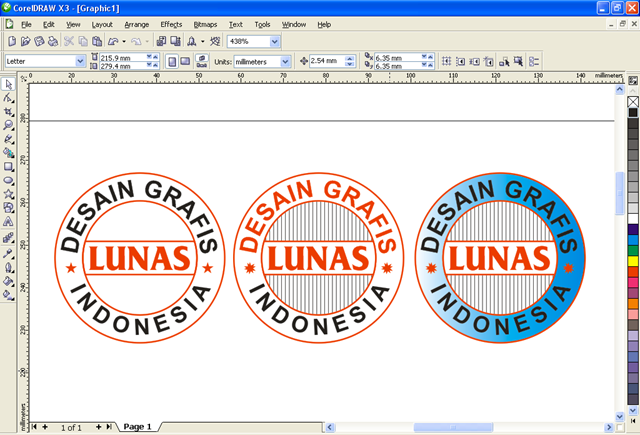Pick the yellow swatch in color palette
The width and height of the screenshot is (640, 435).
(x=633, y=260)
